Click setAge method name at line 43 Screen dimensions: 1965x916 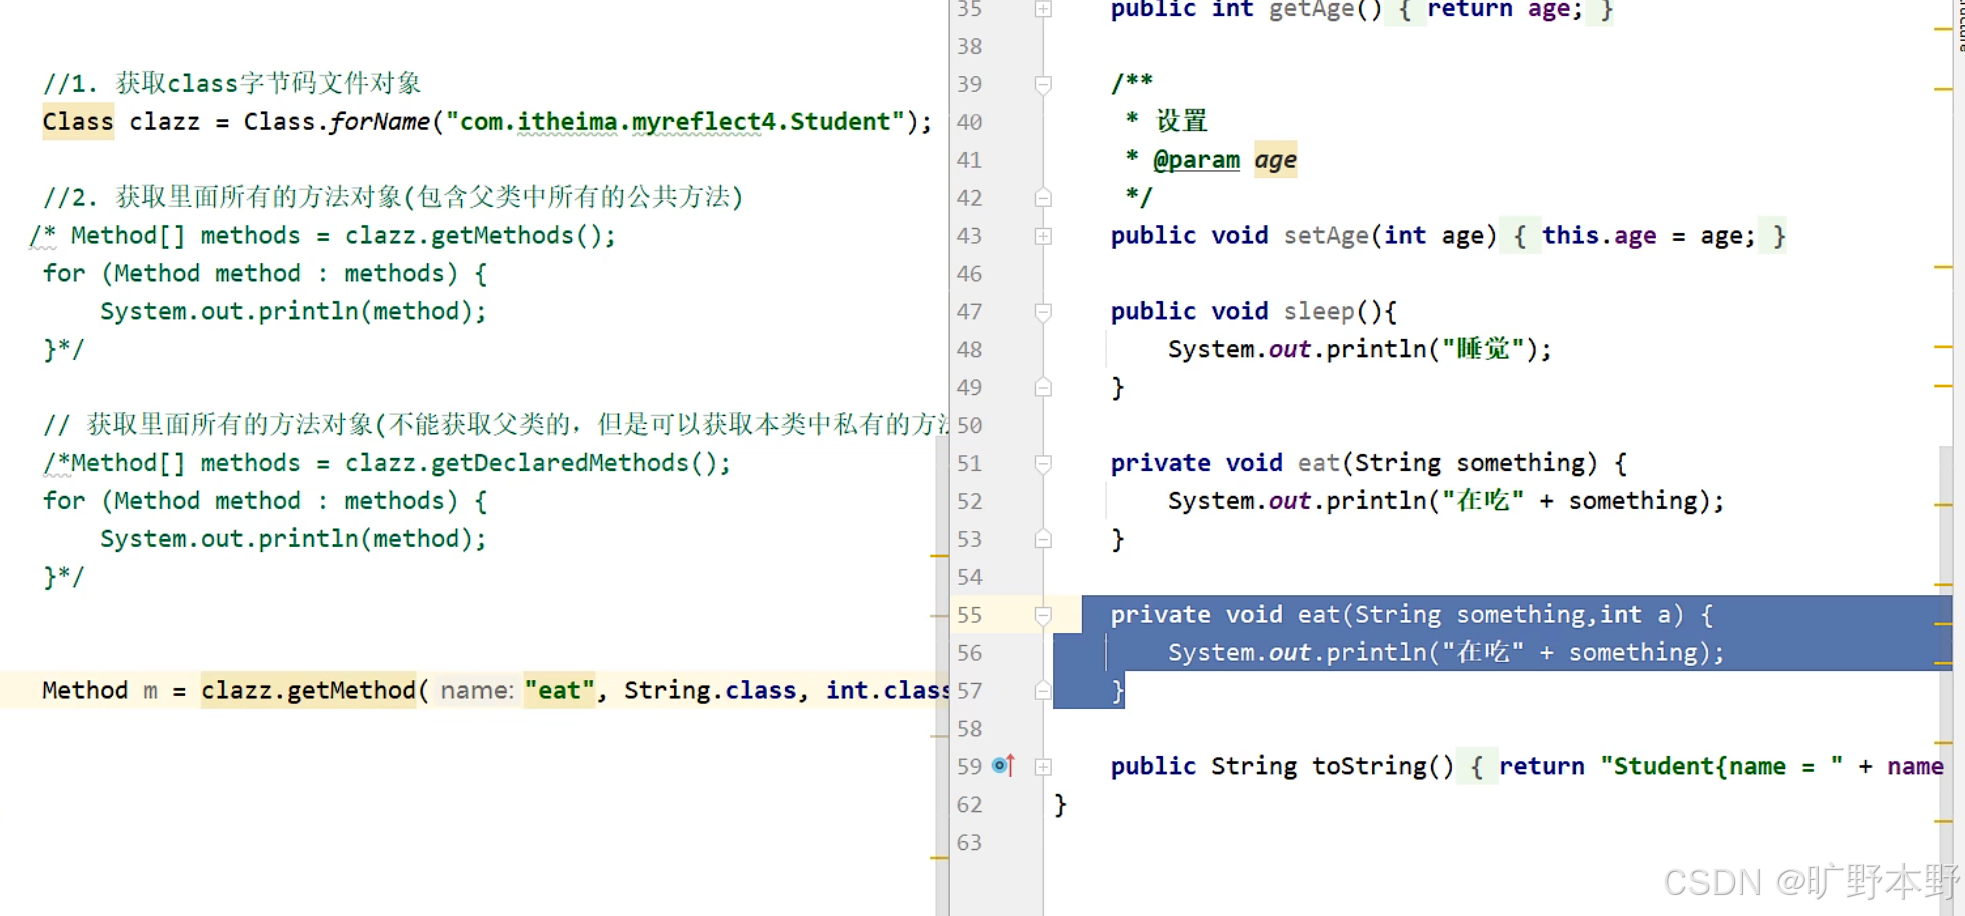[1326, 236]
